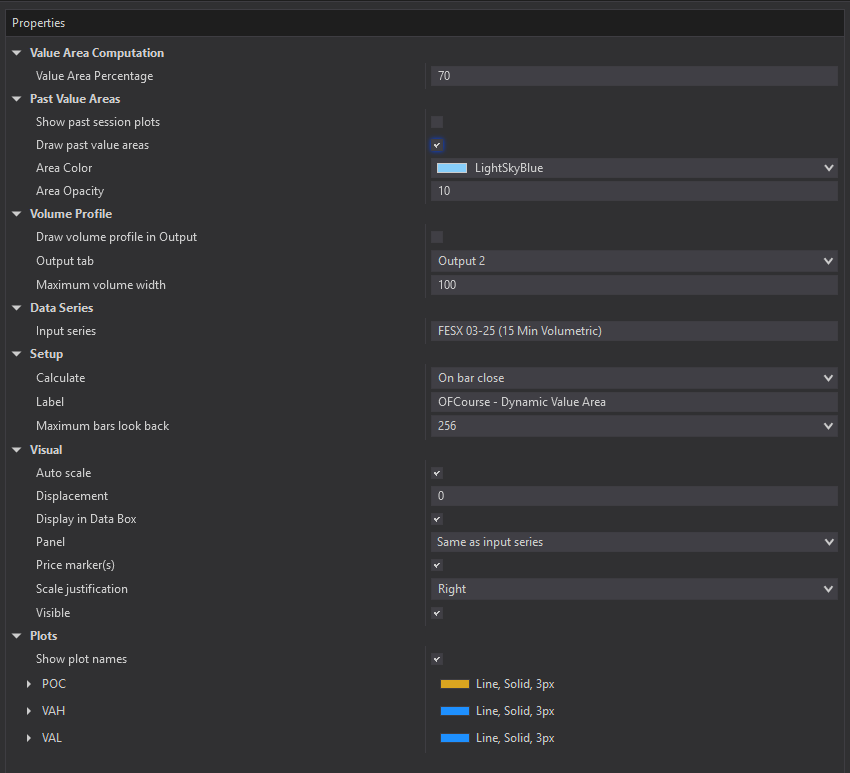Click the Calculate label

61,378
